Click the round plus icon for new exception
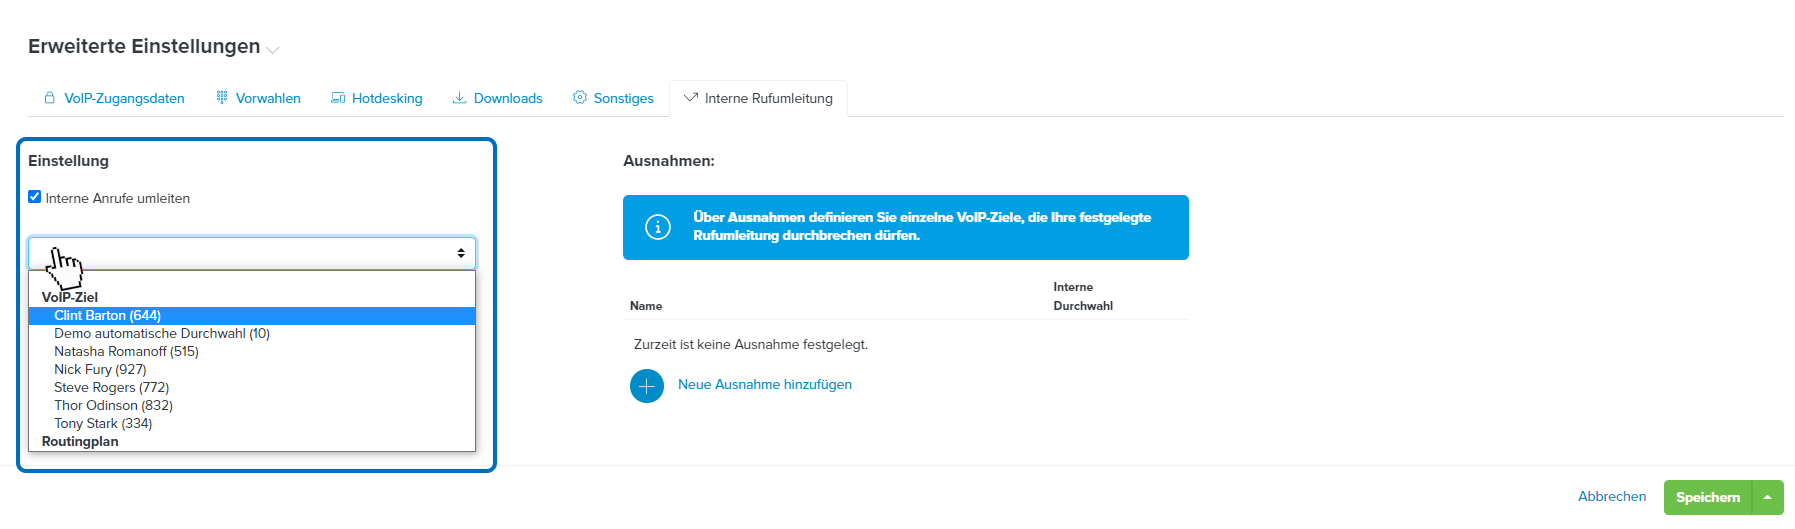The width and height of the screenshot is (1795, 529). point(647,385)
